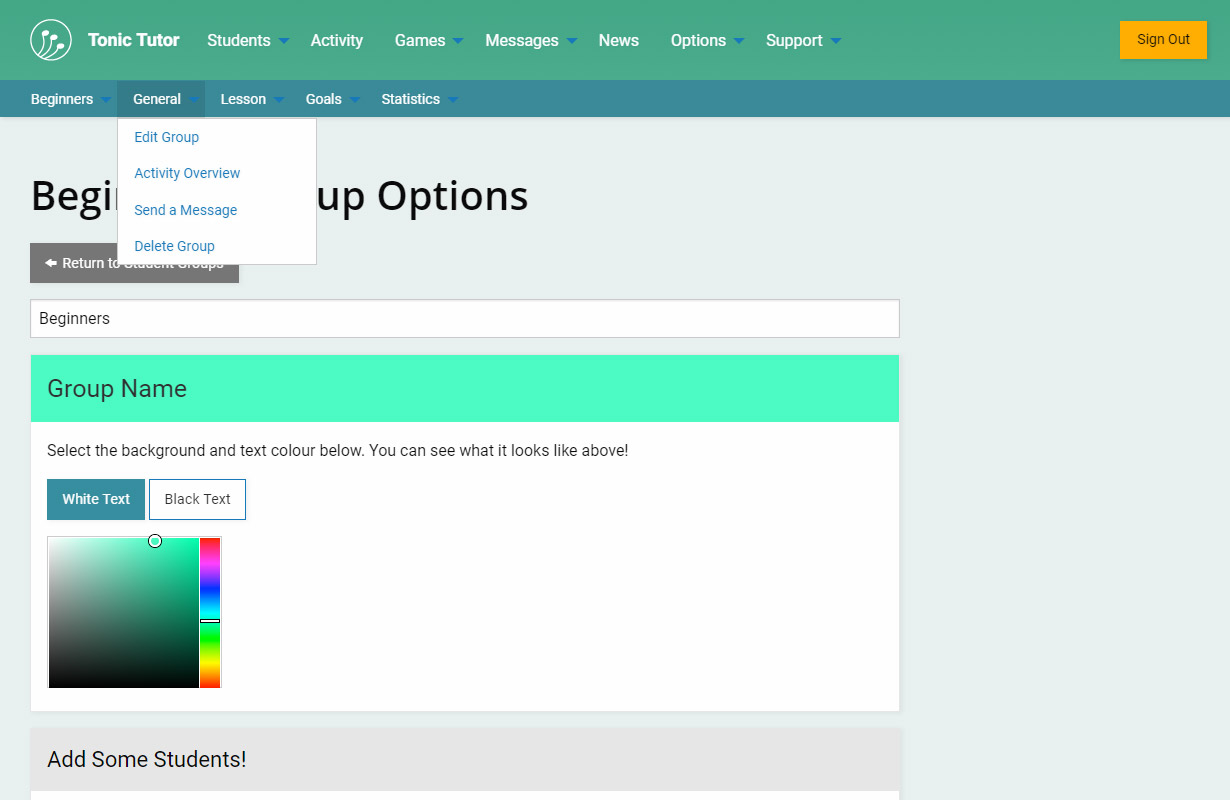Click the rainbow hue slider bar
1230x800 pixels.
[x=209, y=612]
